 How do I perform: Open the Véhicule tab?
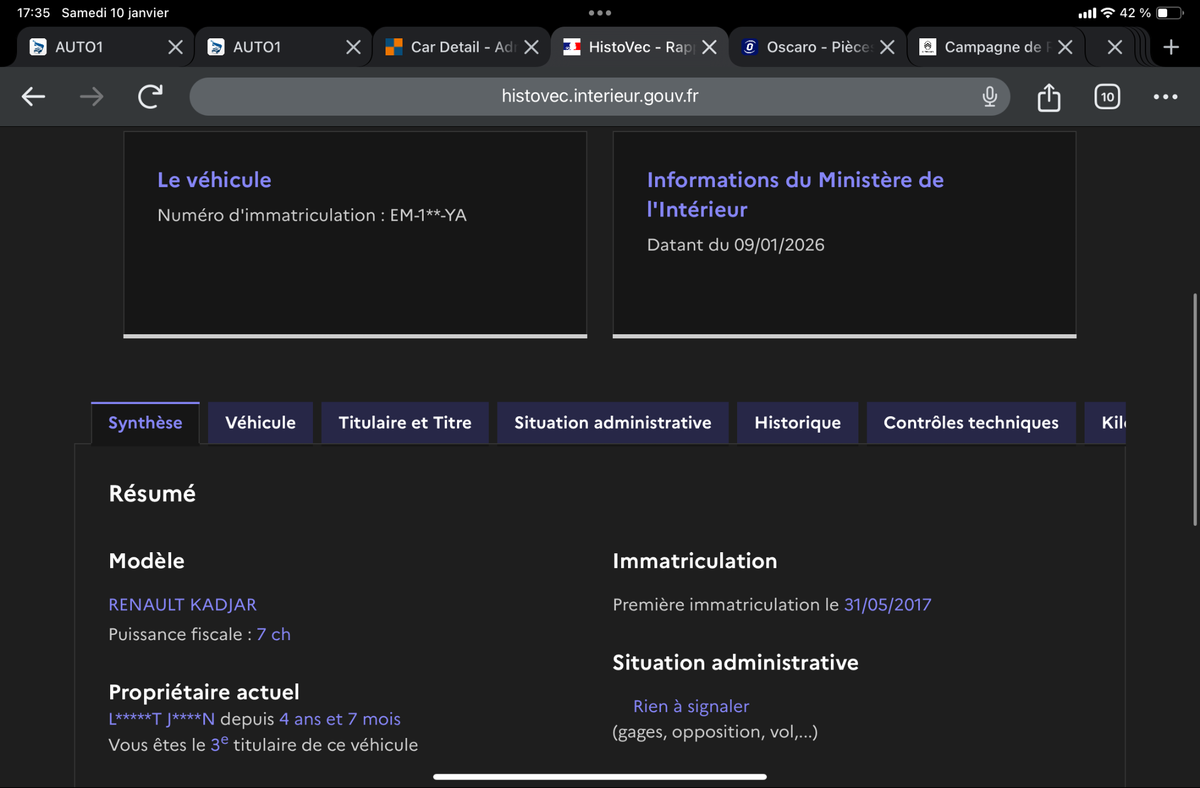[260, 423]
